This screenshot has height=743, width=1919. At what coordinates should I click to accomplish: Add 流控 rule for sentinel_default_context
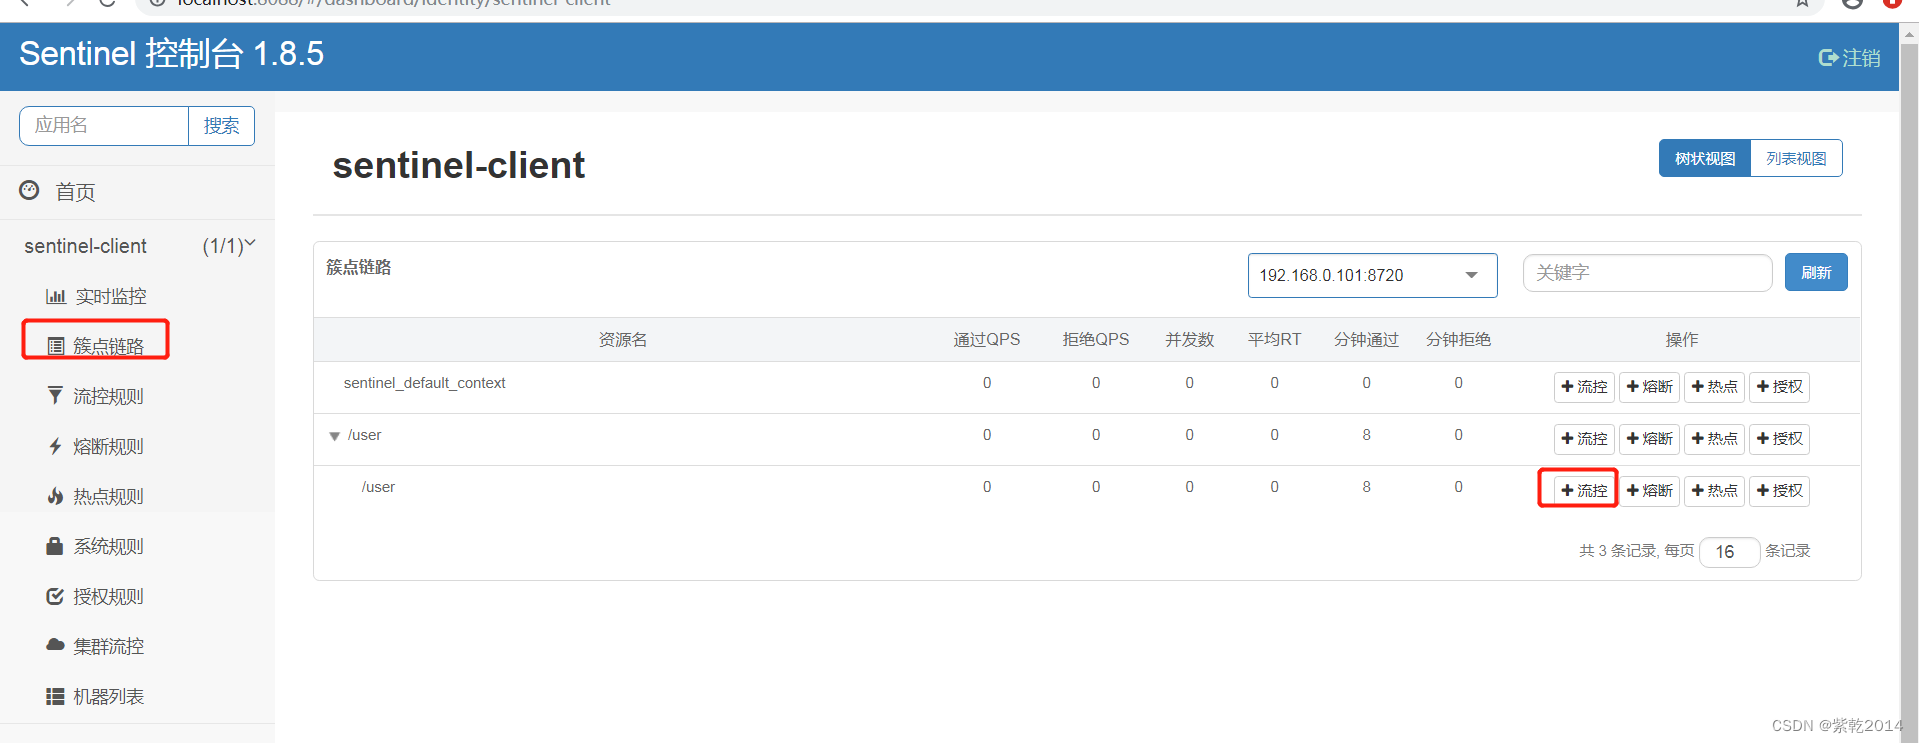[x=1584, y=387]
